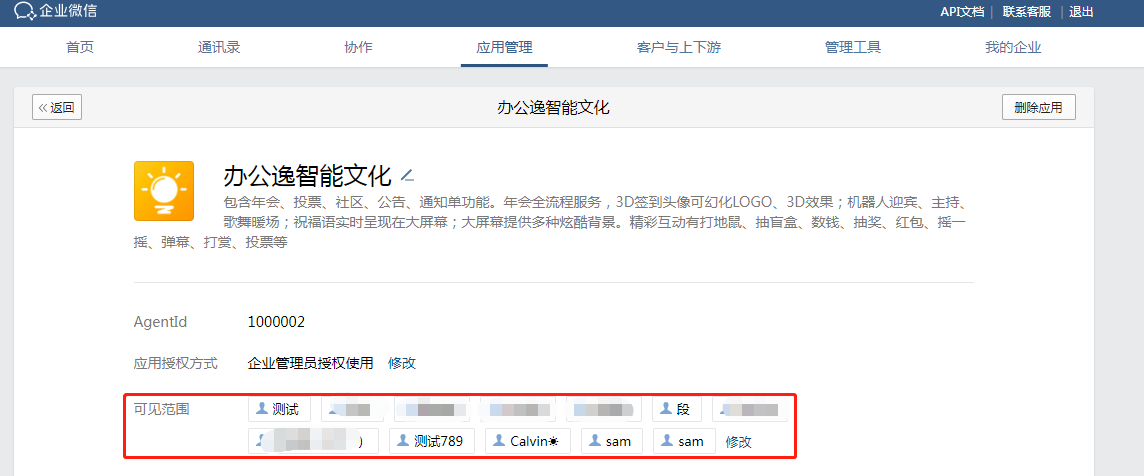The height and width of the screenshot is (476, 1144).
Task: Click the 应用授权方式 label
Action: point(176,363)
